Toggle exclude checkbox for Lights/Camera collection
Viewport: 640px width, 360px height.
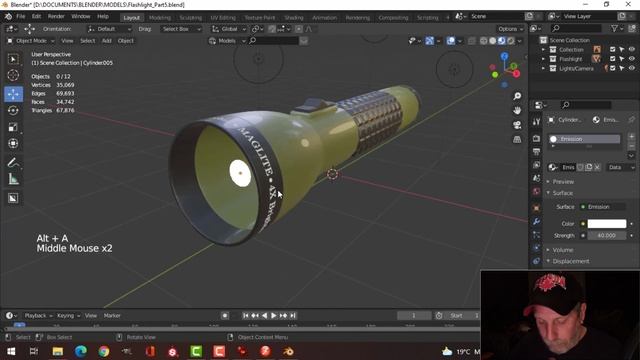(x=612, y=68)
